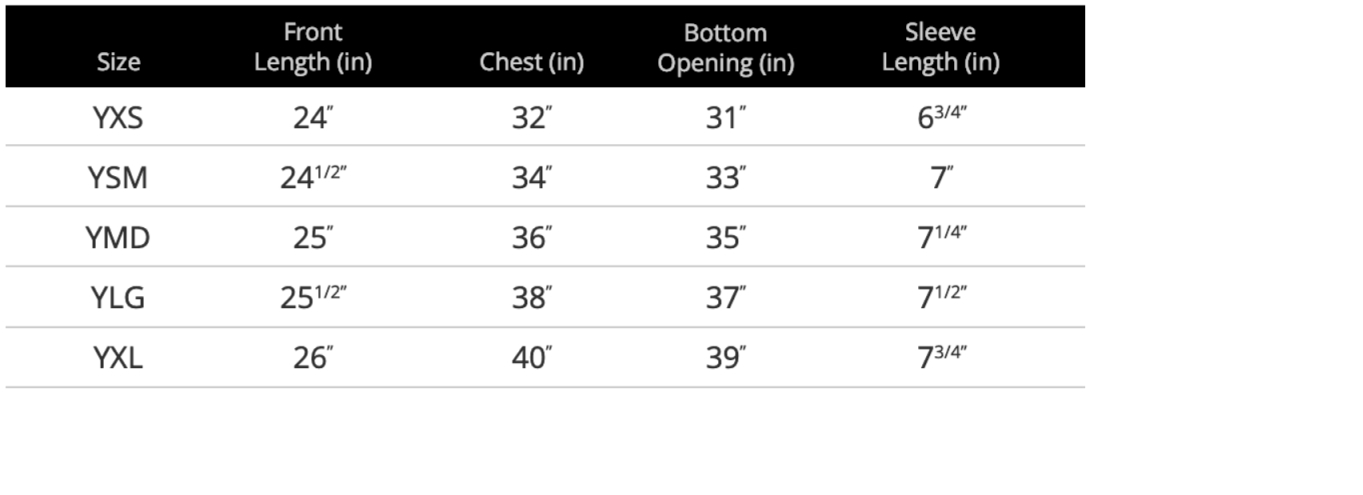The height and width of the screenshot is (495, 1363).
Task: Click the YSM bottom opening value 33″
Action: point(725,178)
